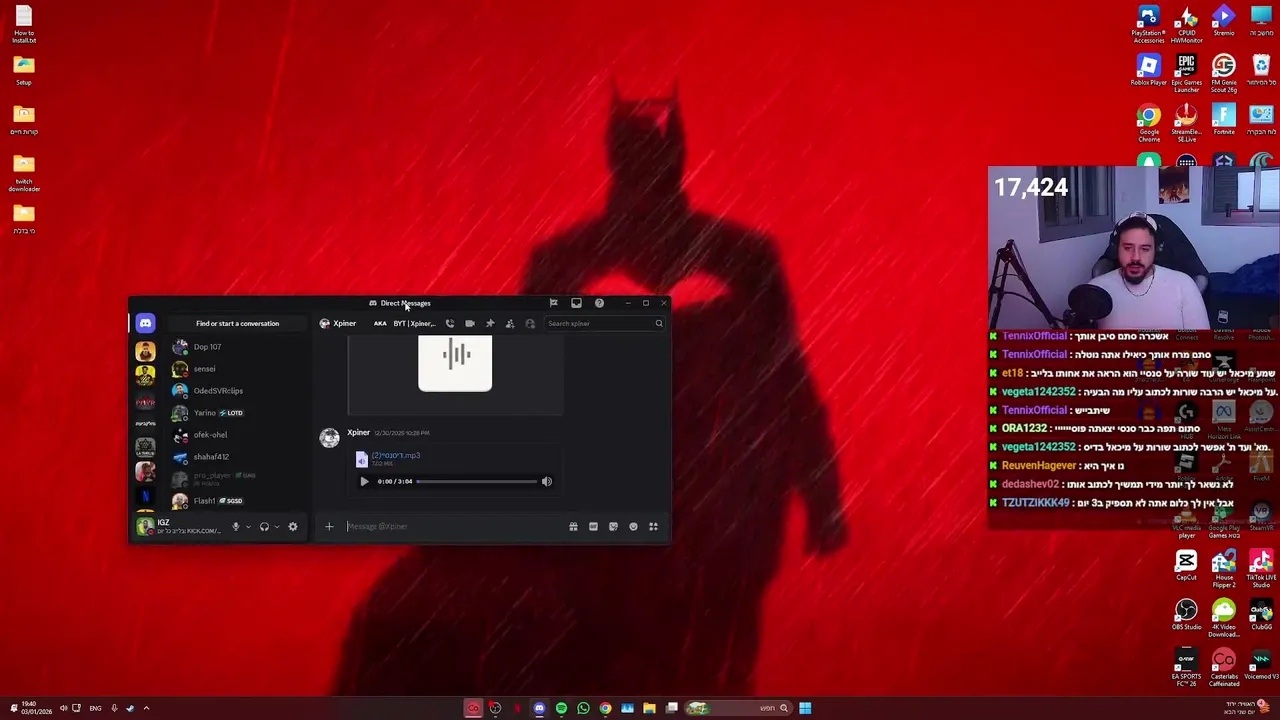
Task: Open Windows Start button in taskbar
Action: tap(805, 708)
